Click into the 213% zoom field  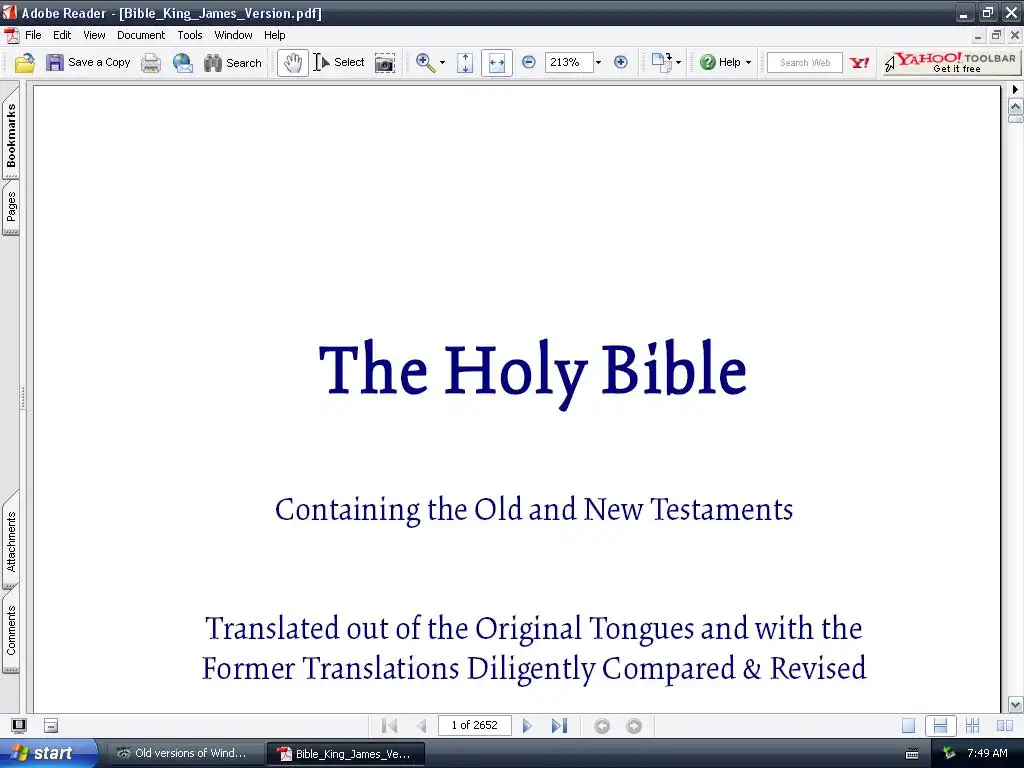(568, 62)
